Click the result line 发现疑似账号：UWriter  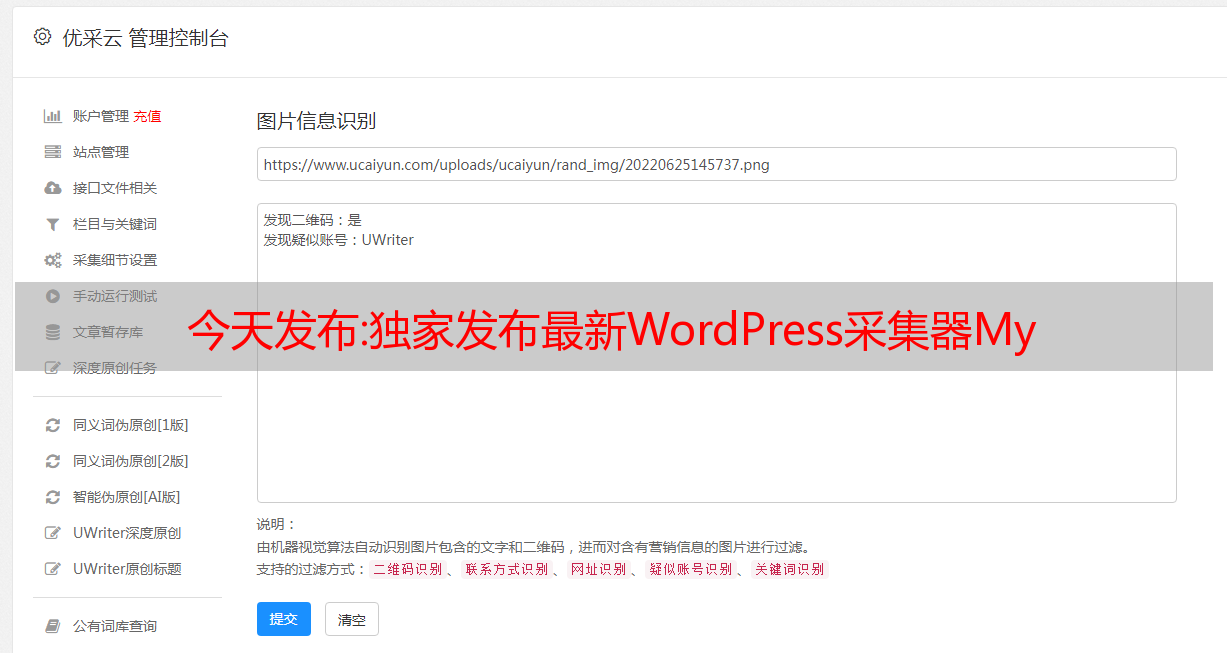(339, 240)
